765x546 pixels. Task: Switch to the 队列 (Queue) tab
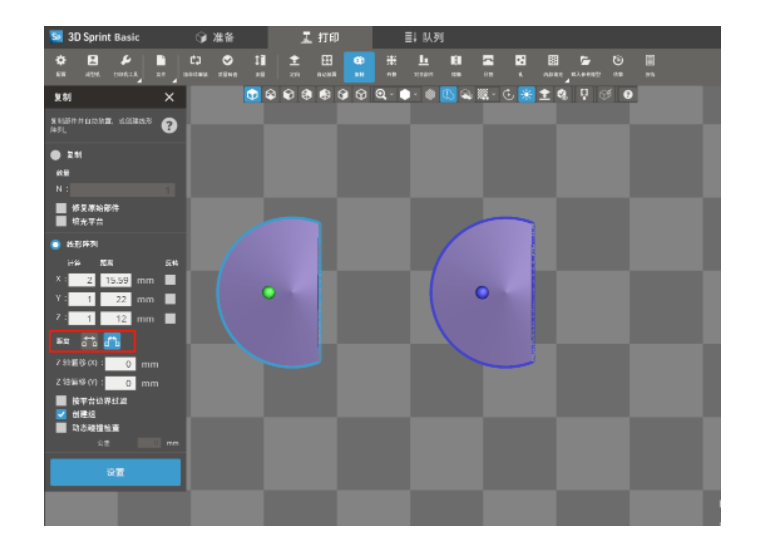424,37
